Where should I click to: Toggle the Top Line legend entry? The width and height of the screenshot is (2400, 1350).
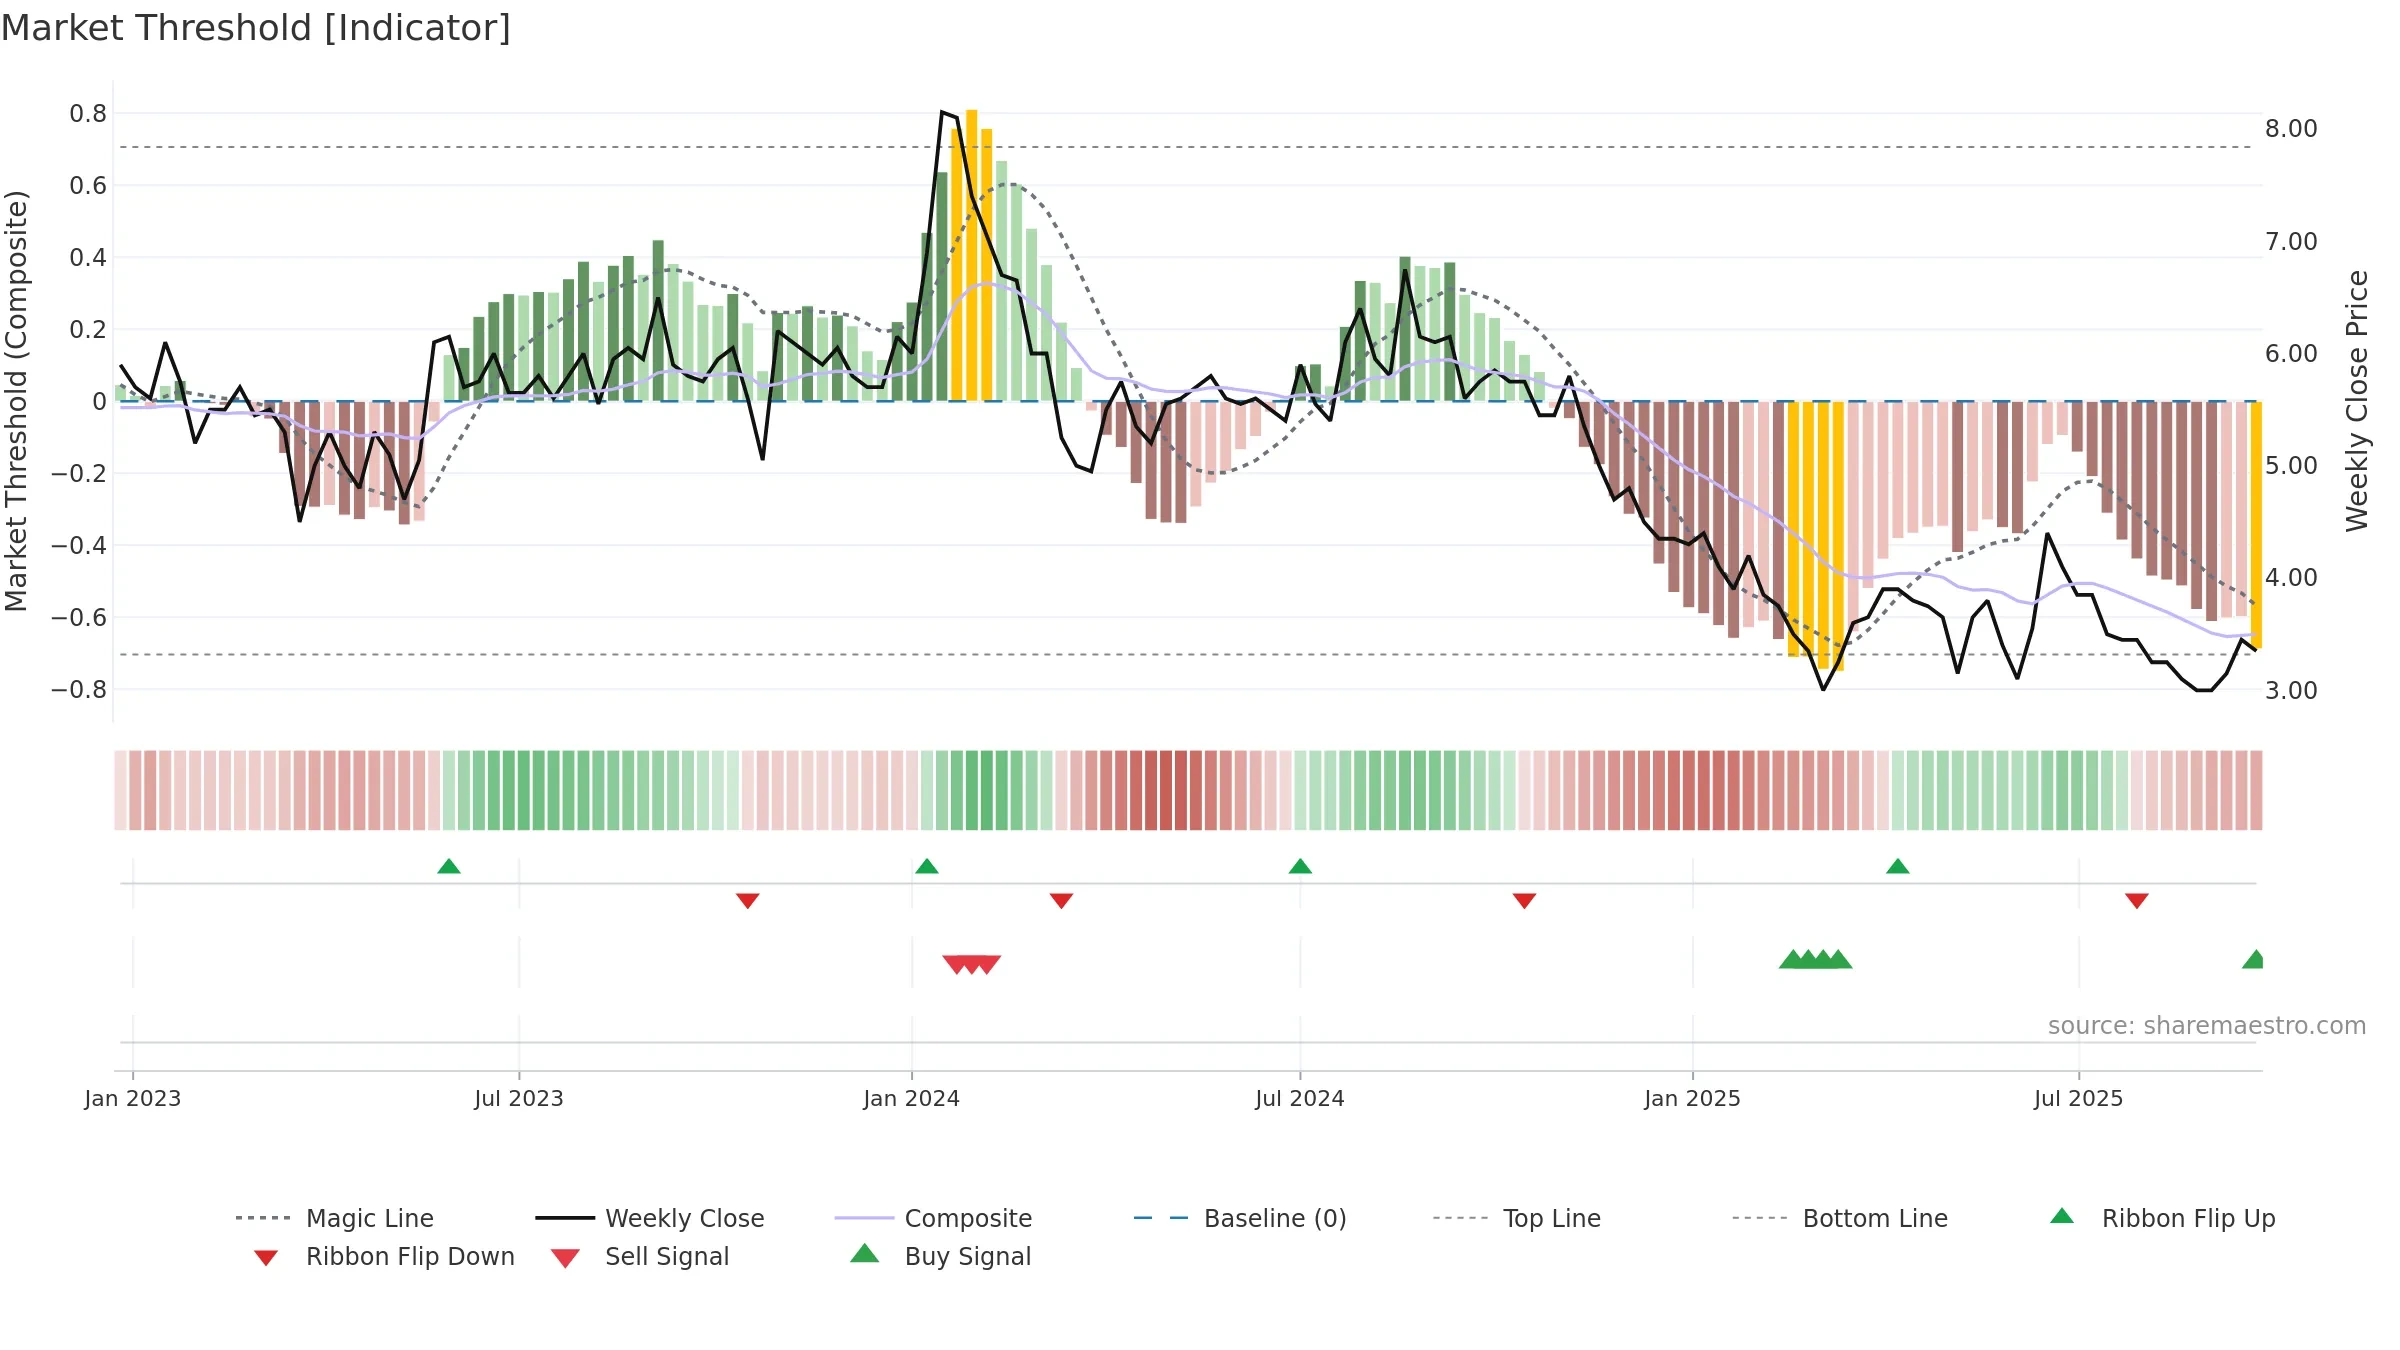1516,1218
